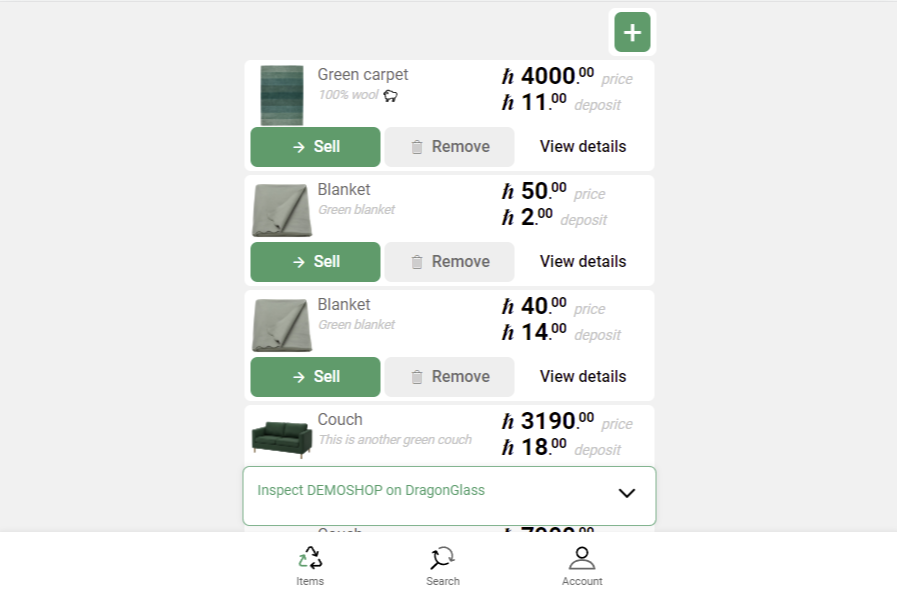The height and width of the screenshot is (599, 897).
Task: Click thumbnail of the 50.00 Blanket
Action: tap(282, 210)
